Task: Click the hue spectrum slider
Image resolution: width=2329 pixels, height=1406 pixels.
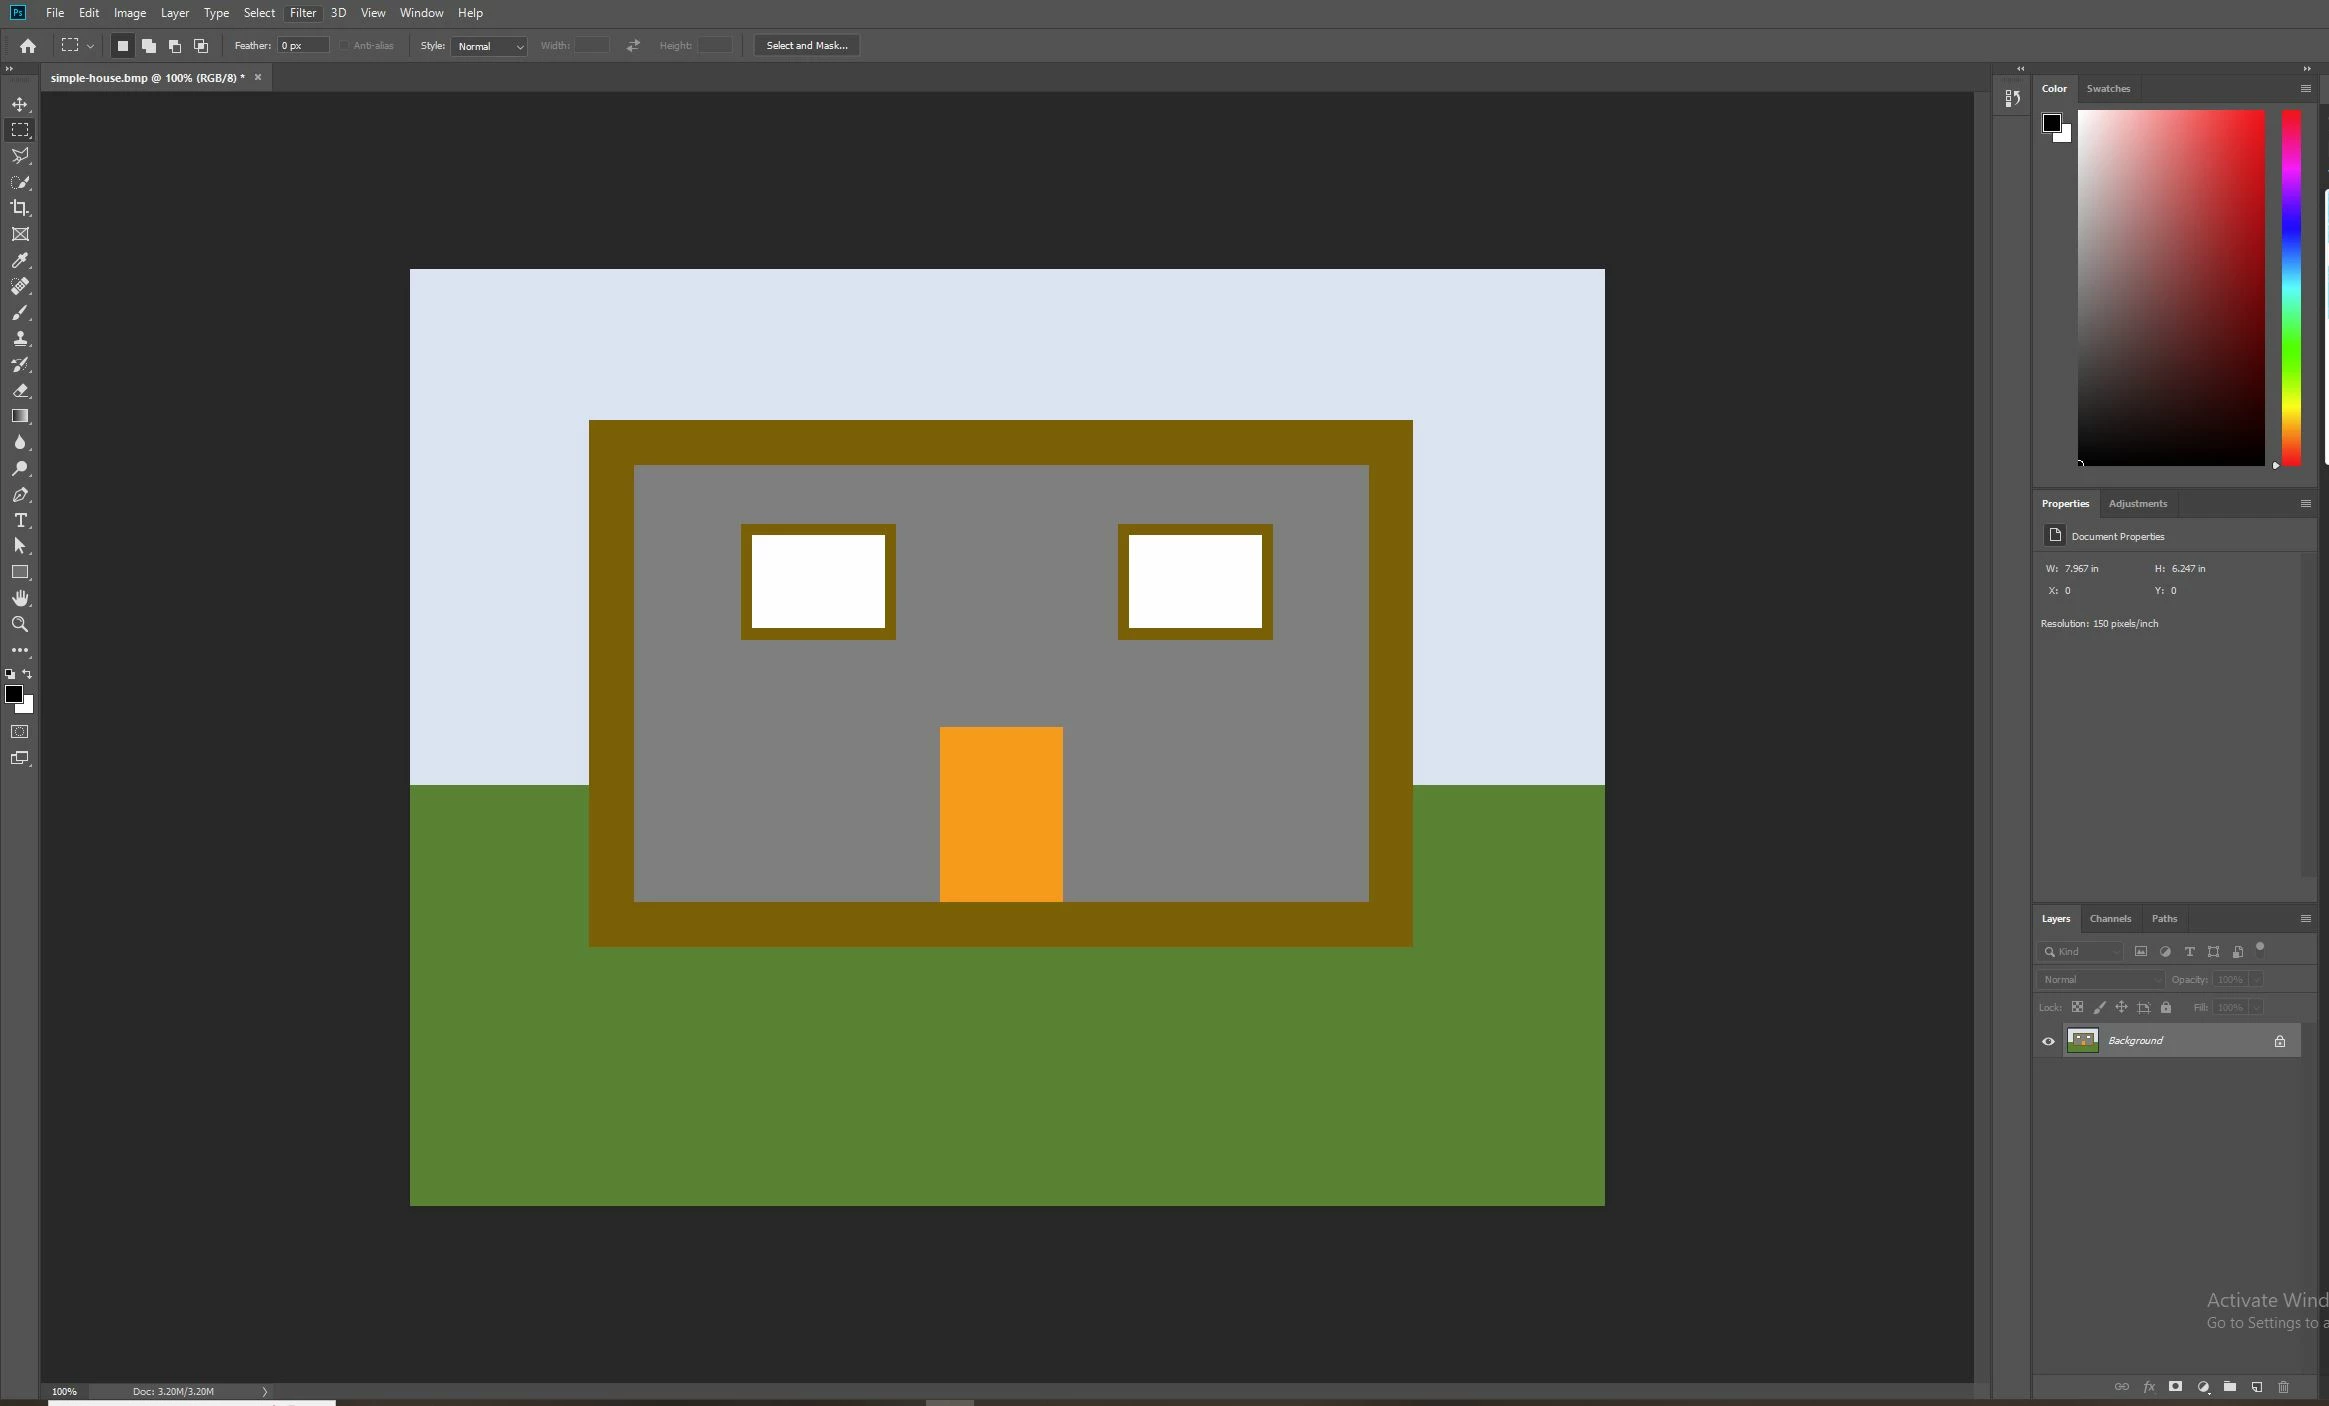Action: click(2291, 288)
